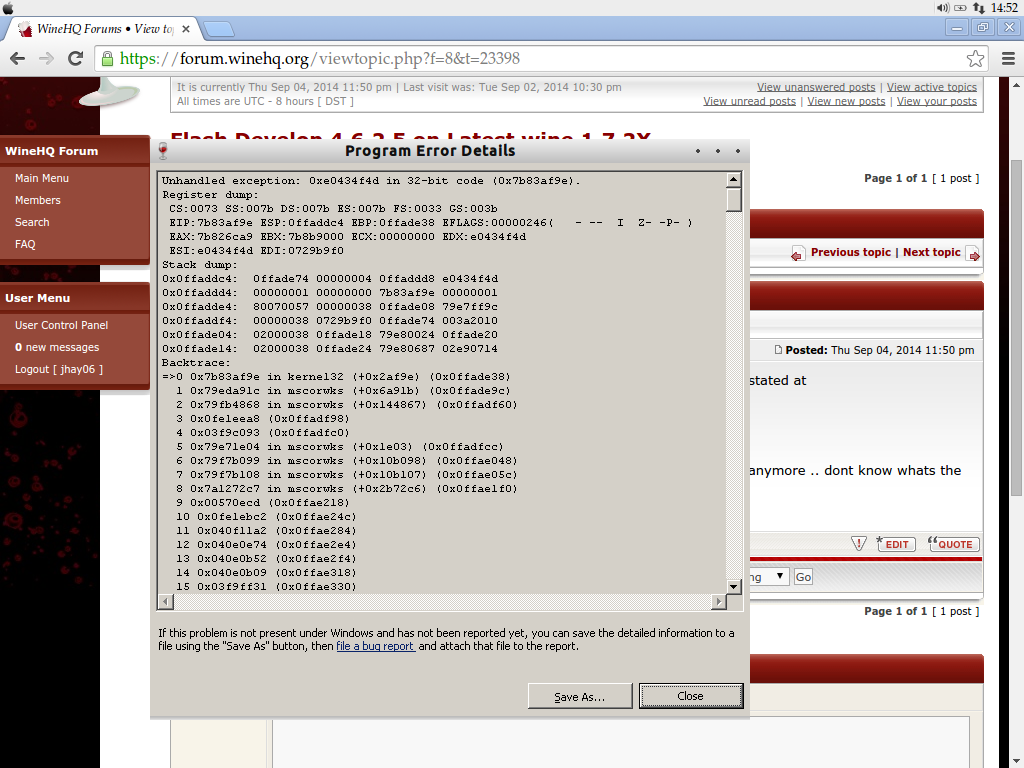This screenshot has height=768, width=1024.
Task: Go to Next topic link
Action: tap(932, 253)
